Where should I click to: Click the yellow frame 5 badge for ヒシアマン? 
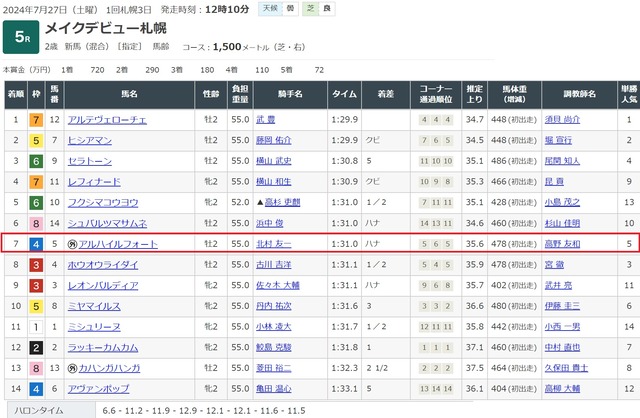(36, 140)
